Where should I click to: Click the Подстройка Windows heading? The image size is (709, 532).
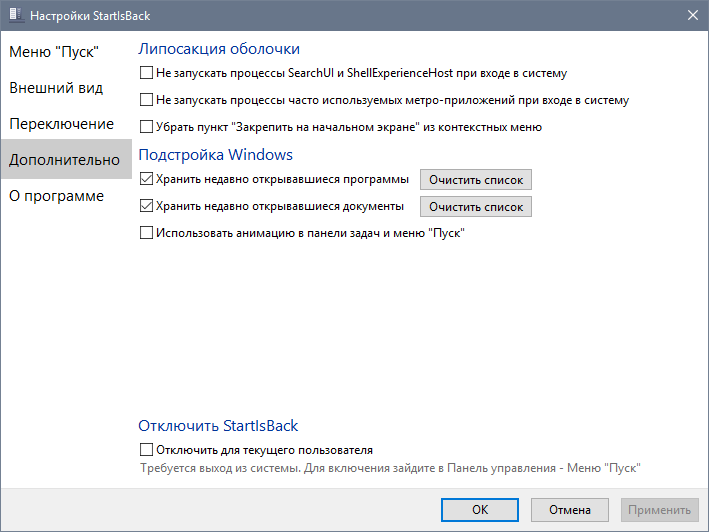click(216, 155)
